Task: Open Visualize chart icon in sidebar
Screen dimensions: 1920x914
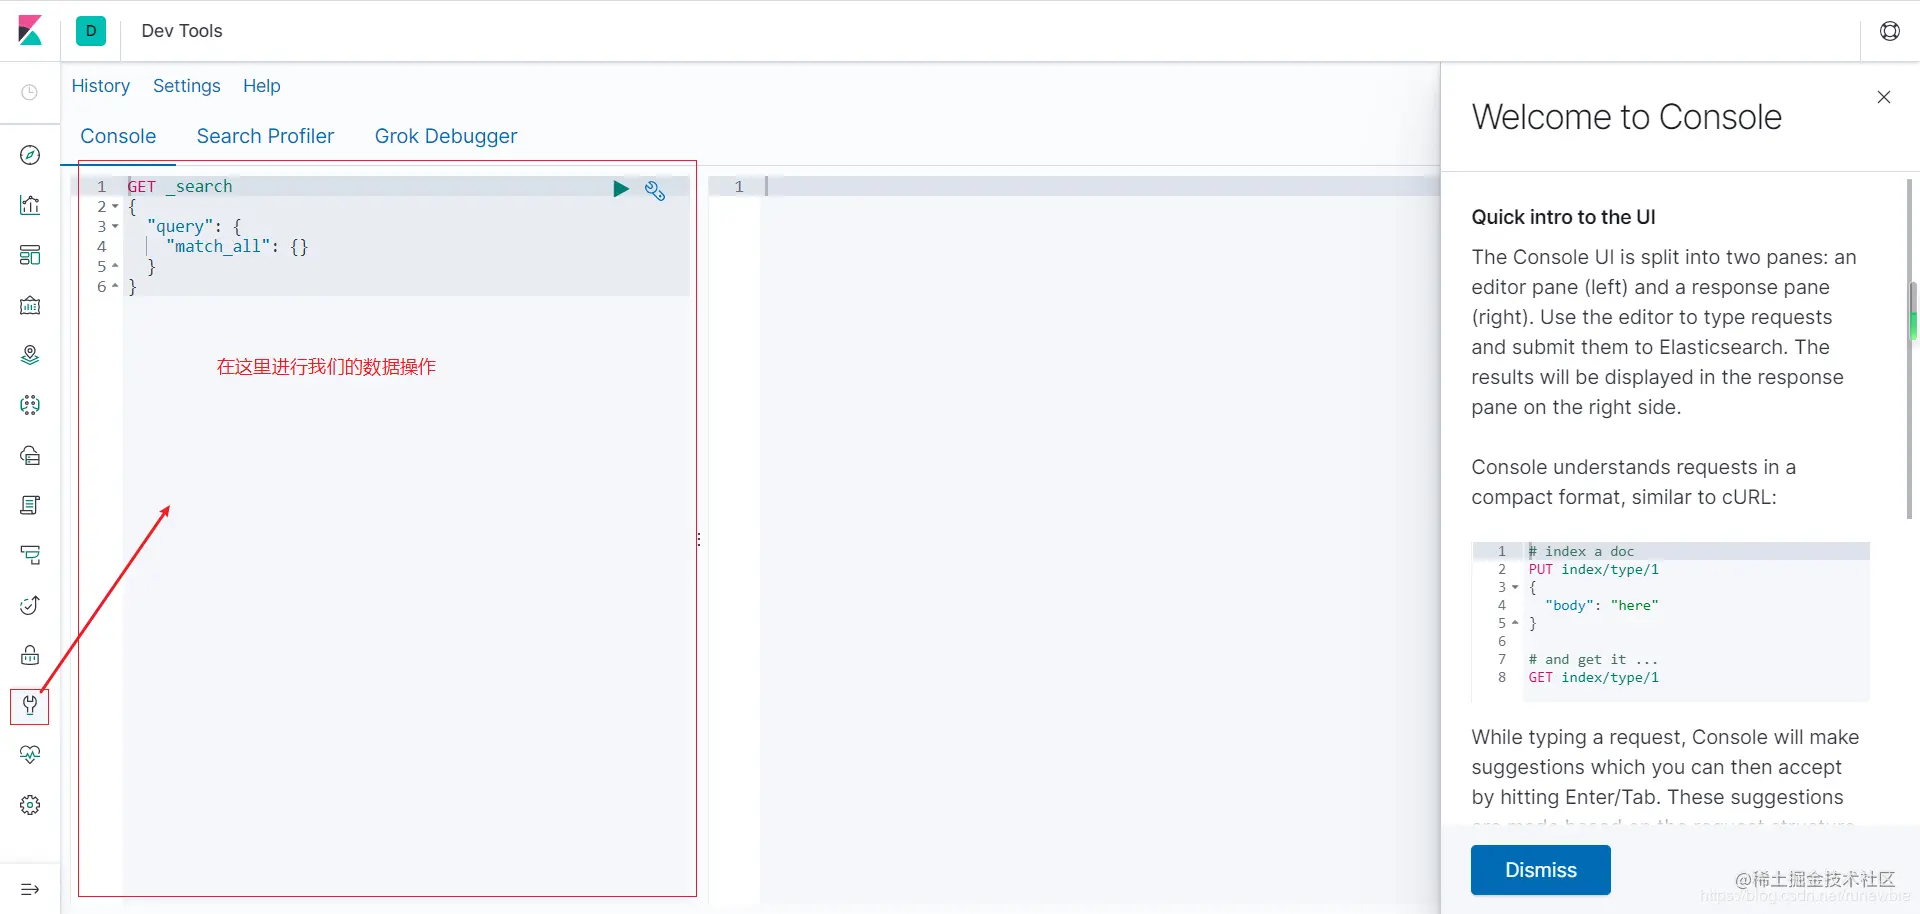Action: pos(30,205)
